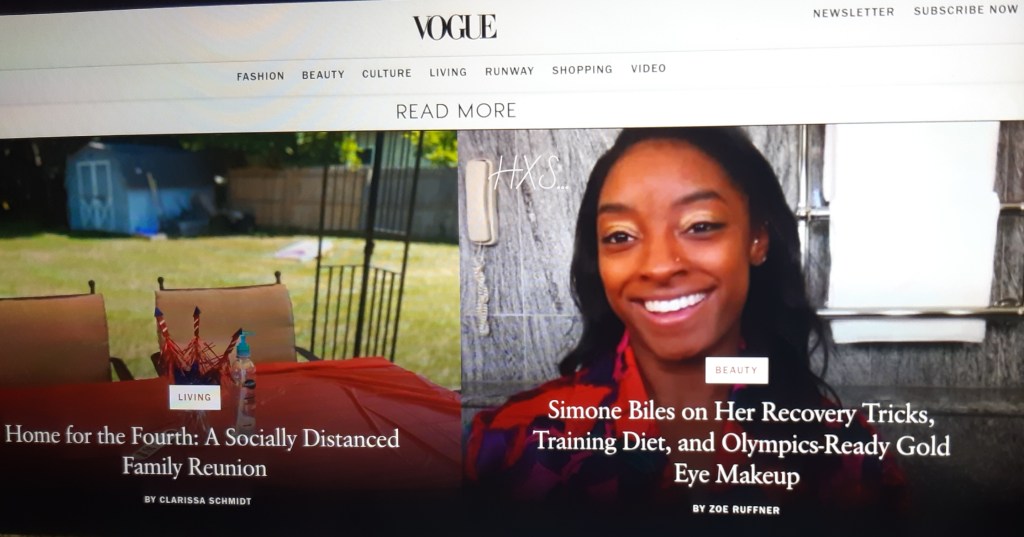Click the Newsletter link
Viewport: 1024px width, 537px height.
pyautogui.click(x=854, y=12)
